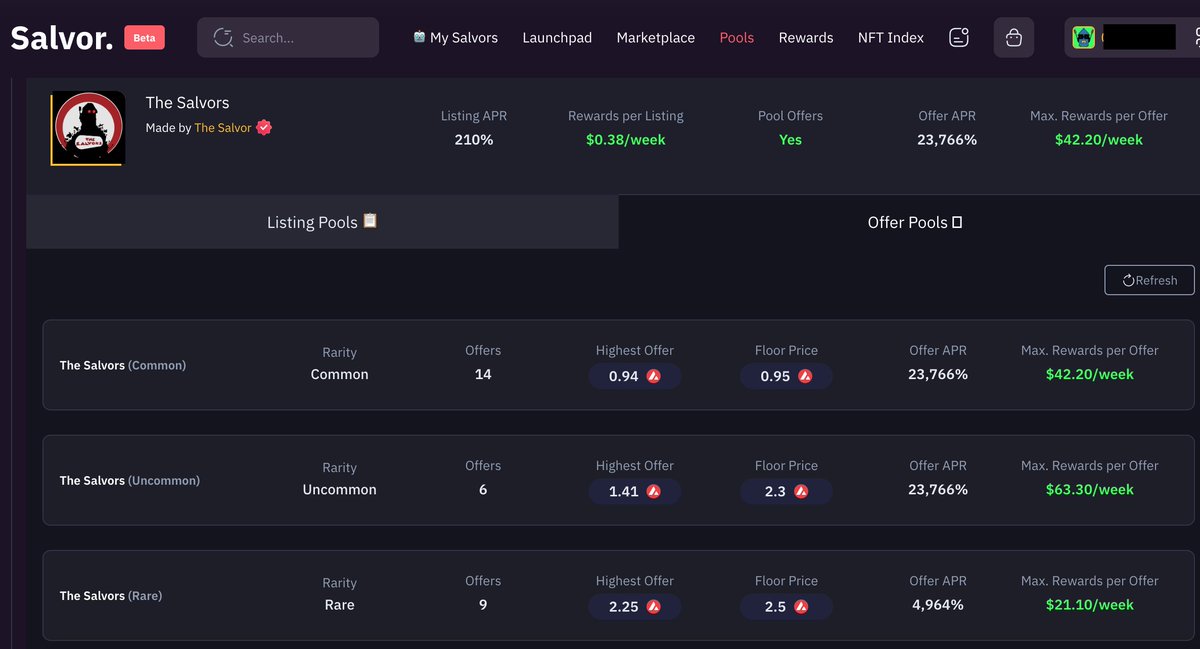Screen dimensions: 1200x649
Task: Click Uncommon row highest offer 1.41
Action: (635, 491)
